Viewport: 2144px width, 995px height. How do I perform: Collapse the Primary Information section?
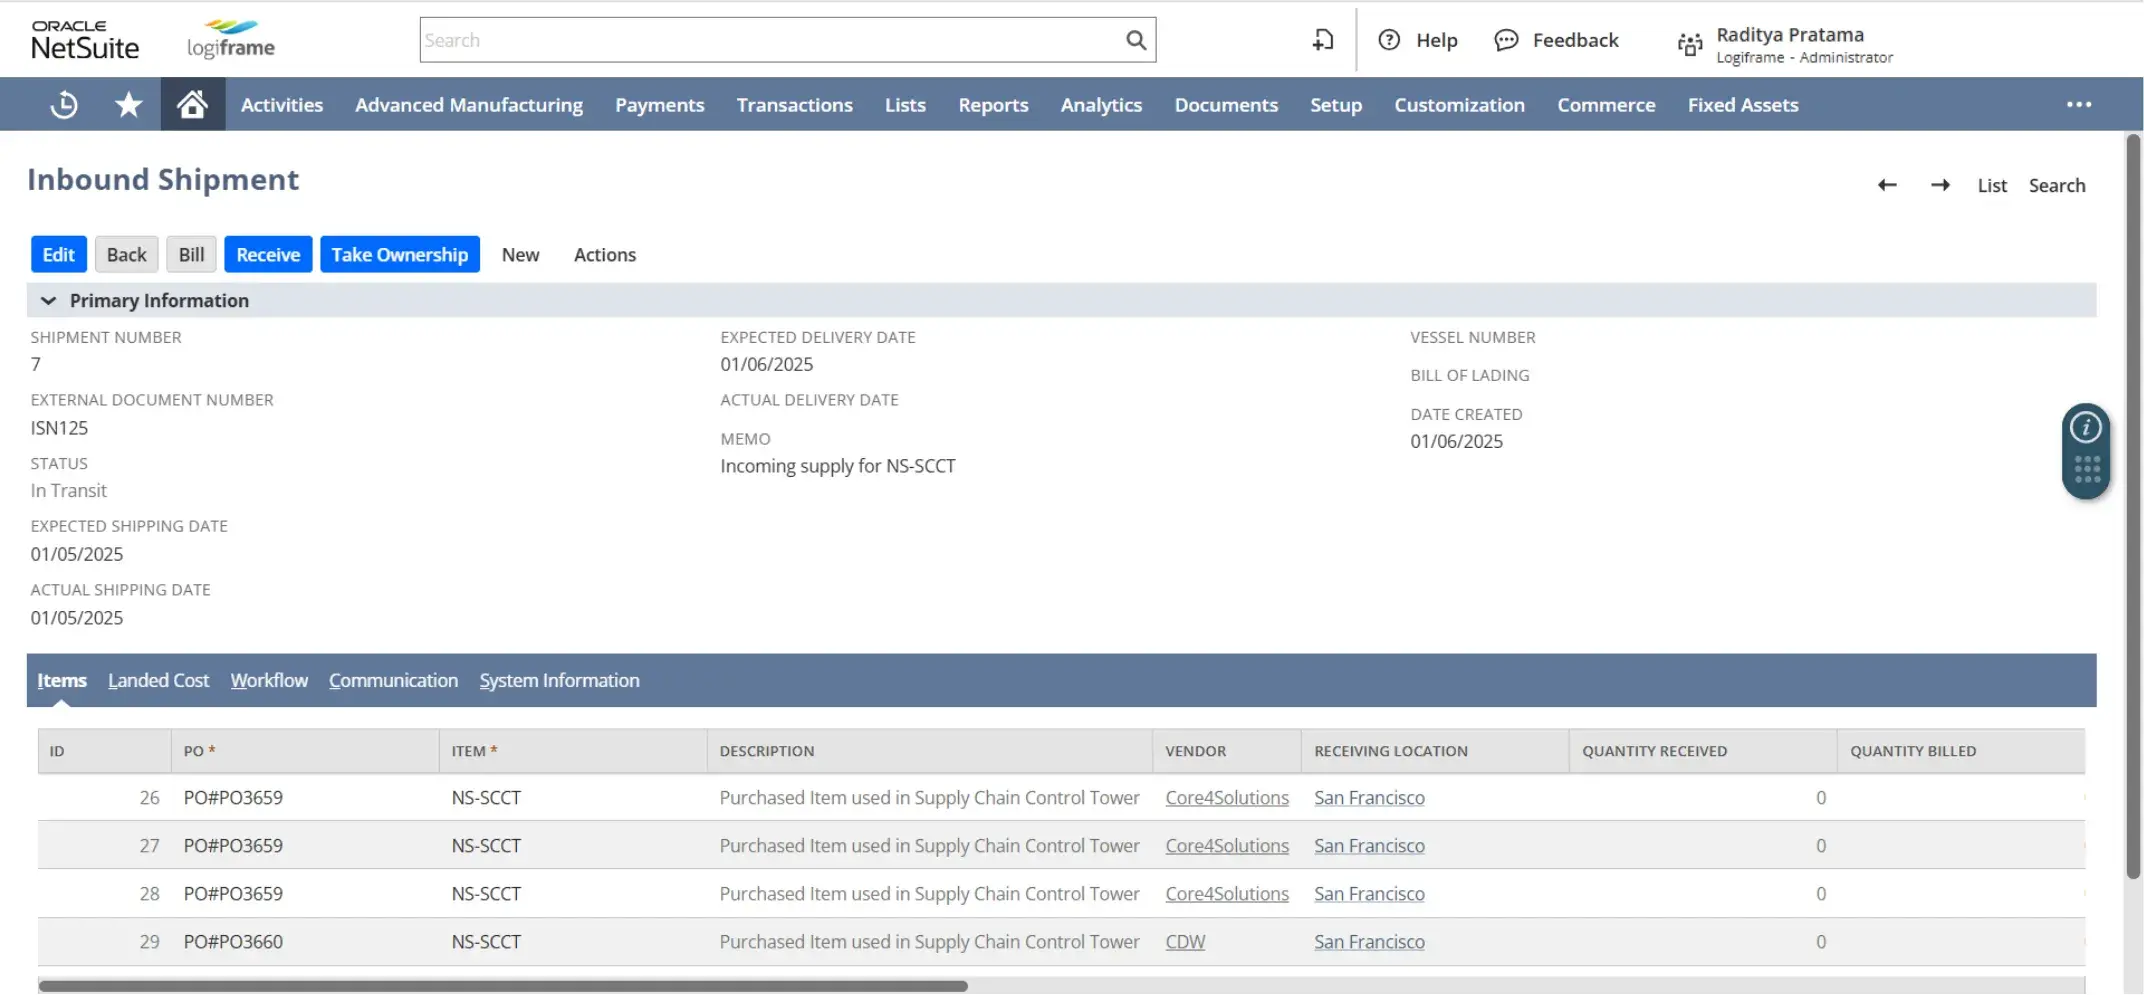click(48, 299)
